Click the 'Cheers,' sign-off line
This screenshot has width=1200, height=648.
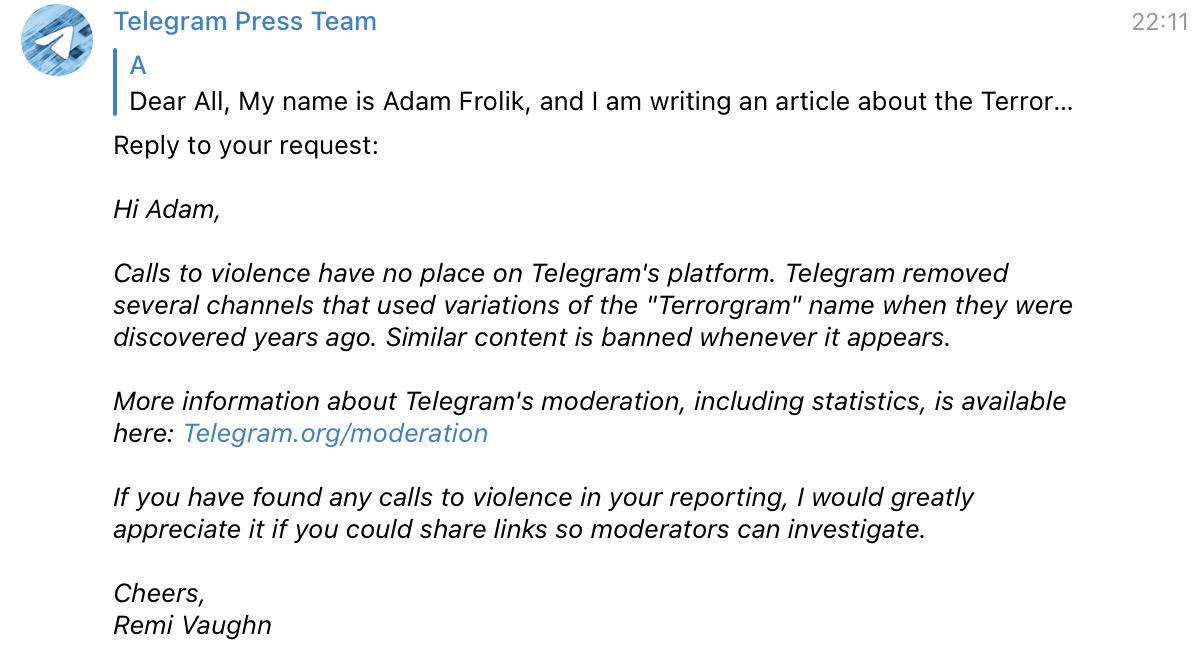pos(159,593)
